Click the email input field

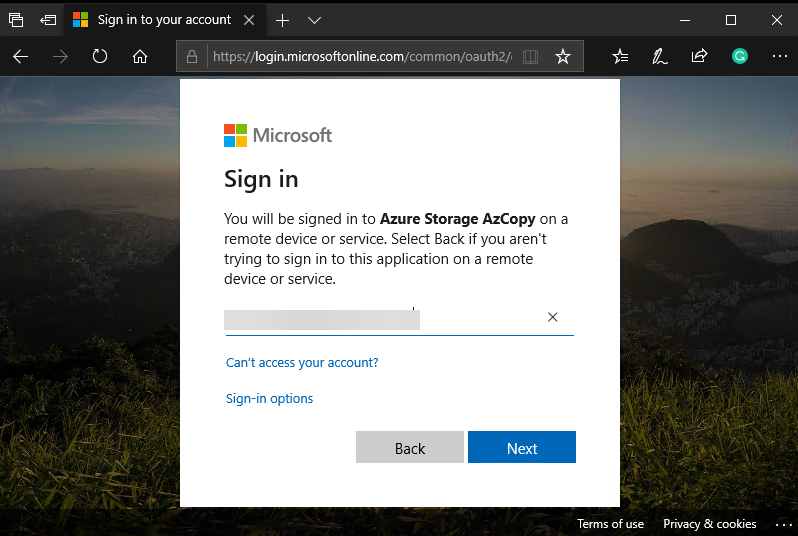(x=399, y=320)
